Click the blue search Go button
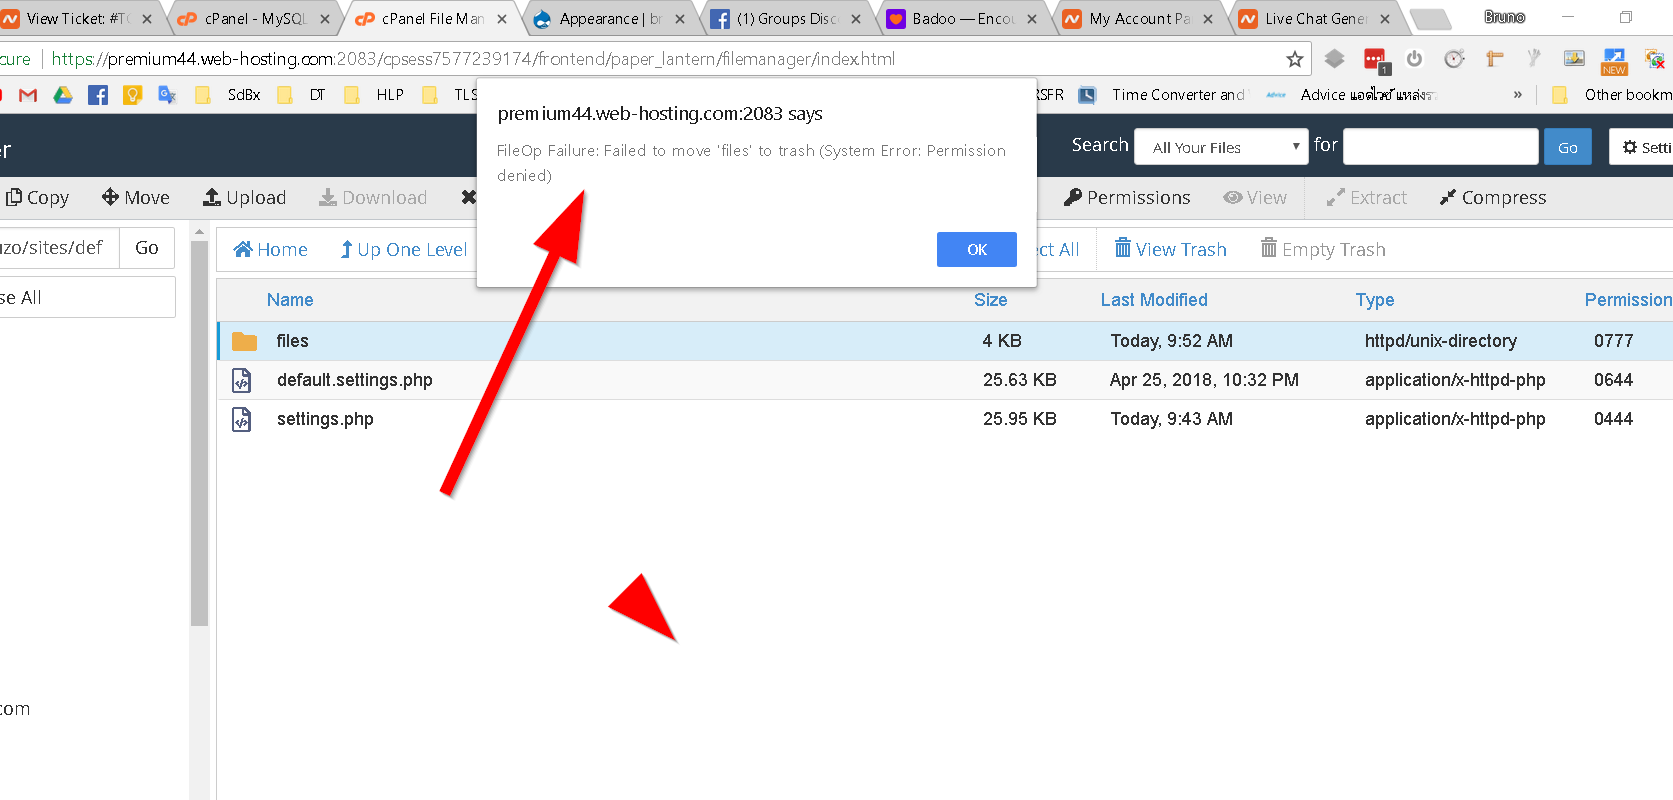The image size is (1673, 800). 1567,147
